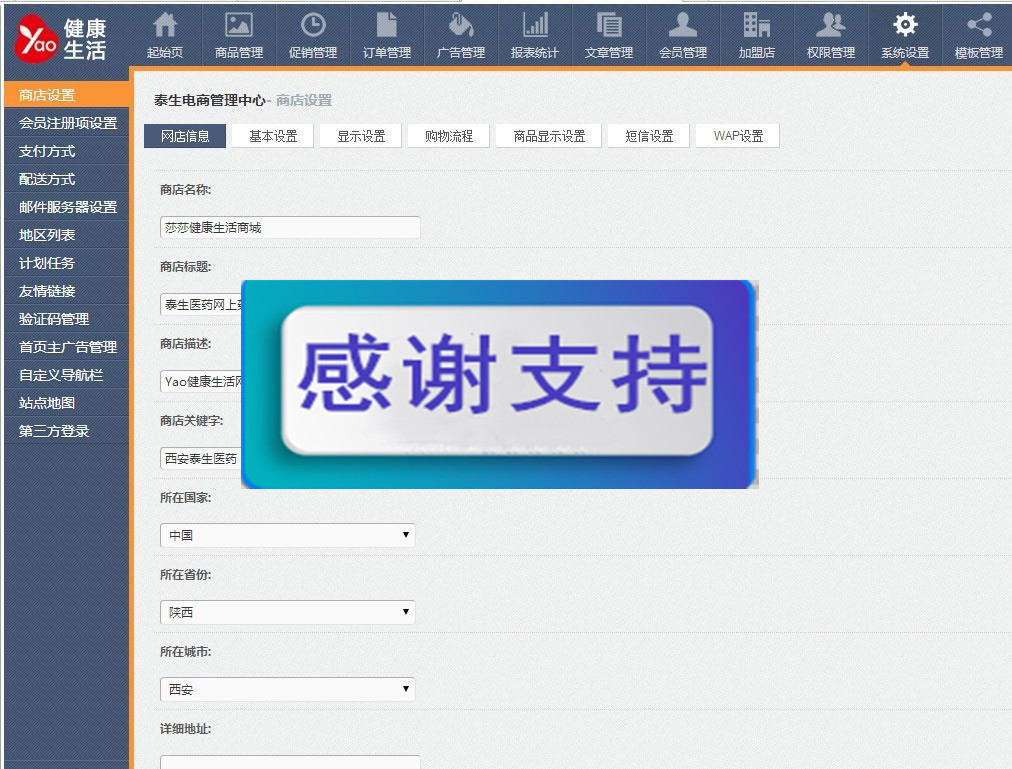Expand the 所在国家 dropdown
This screenshot has height=769, width=1012.
(287, 535)
